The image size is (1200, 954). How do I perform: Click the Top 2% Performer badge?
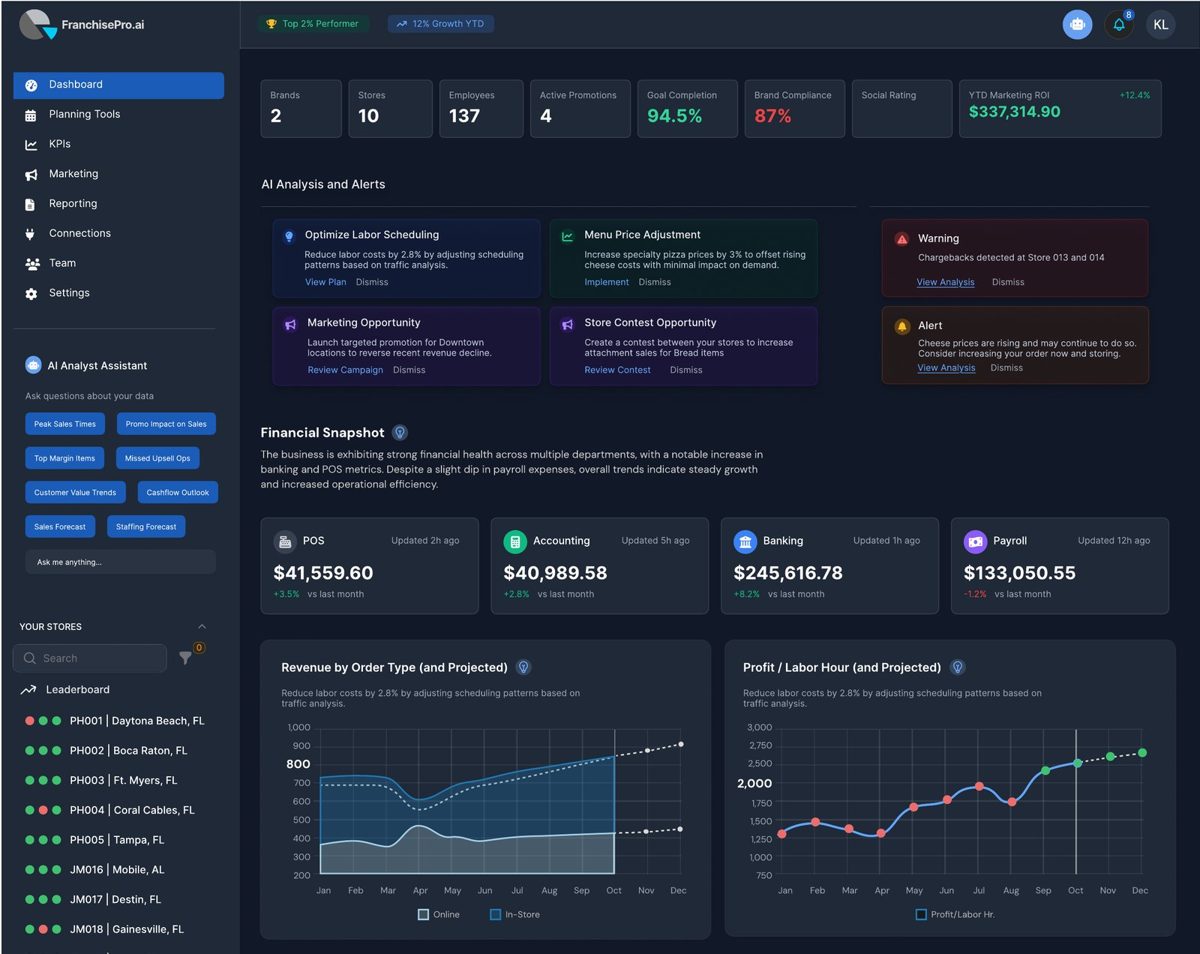tap(313, 24)
